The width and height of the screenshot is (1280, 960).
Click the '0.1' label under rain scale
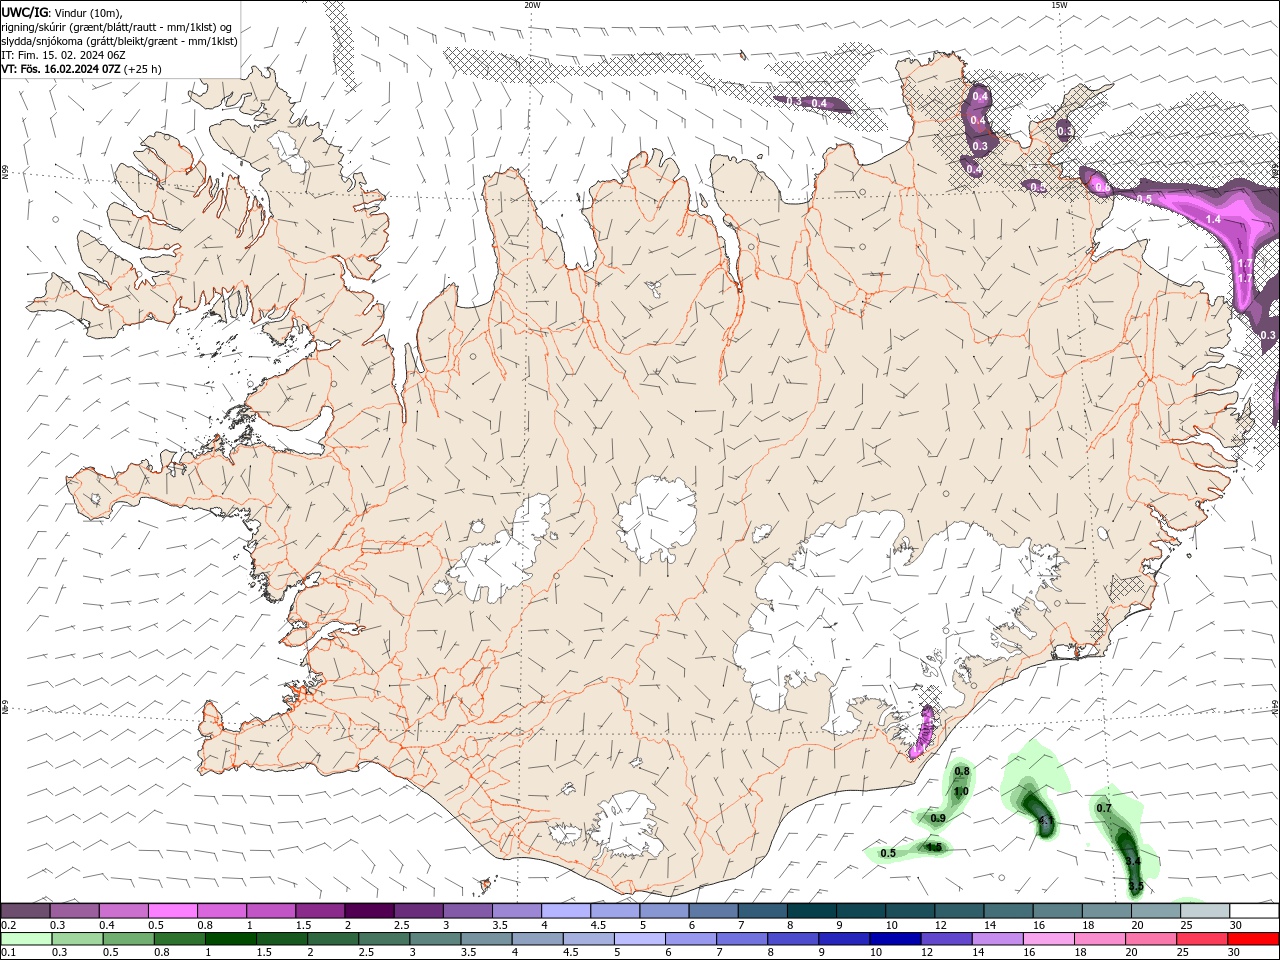8,953
